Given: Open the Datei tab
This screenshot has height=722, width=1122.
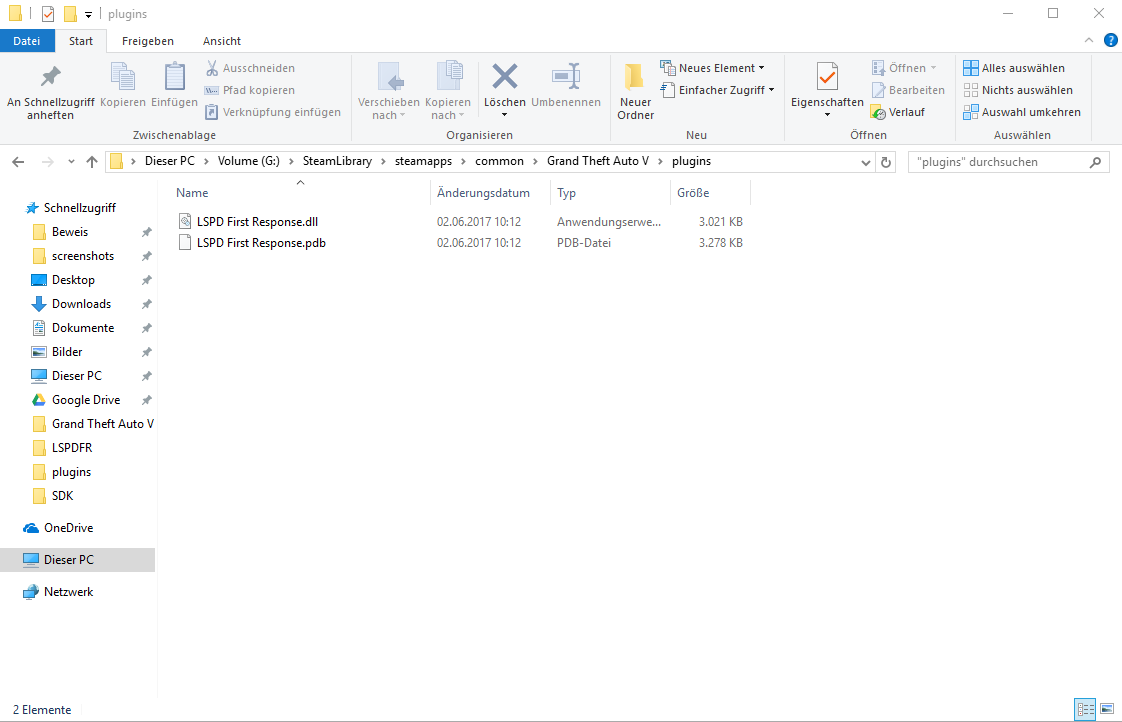Looking at the screenshot, I should [x=26, y=41].
